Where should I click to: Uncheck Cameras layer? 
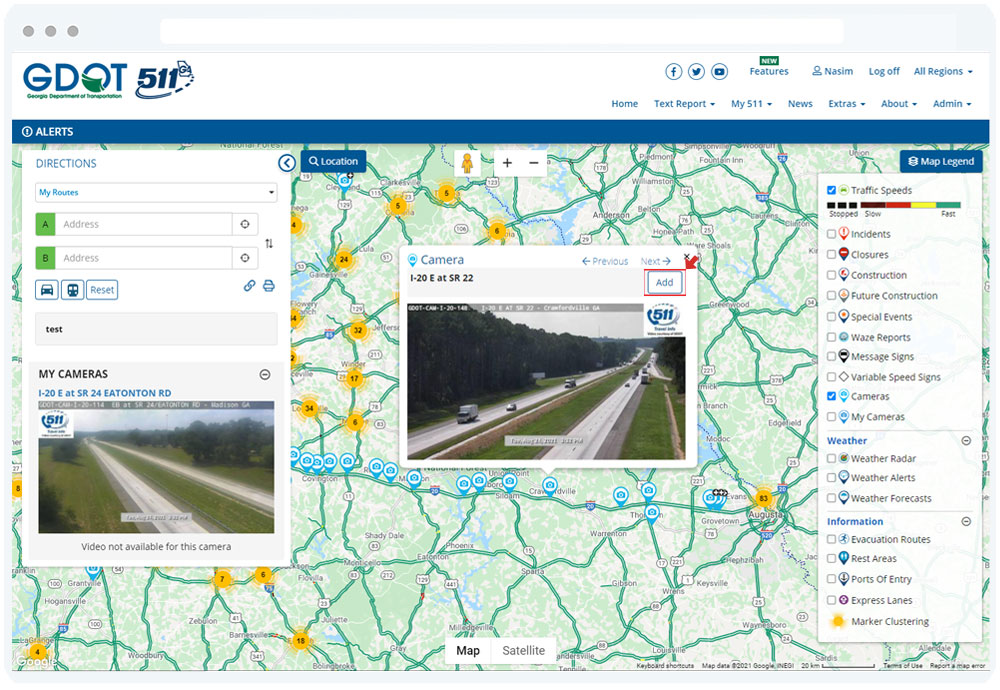pyautogui.click(x=832, y=396)
